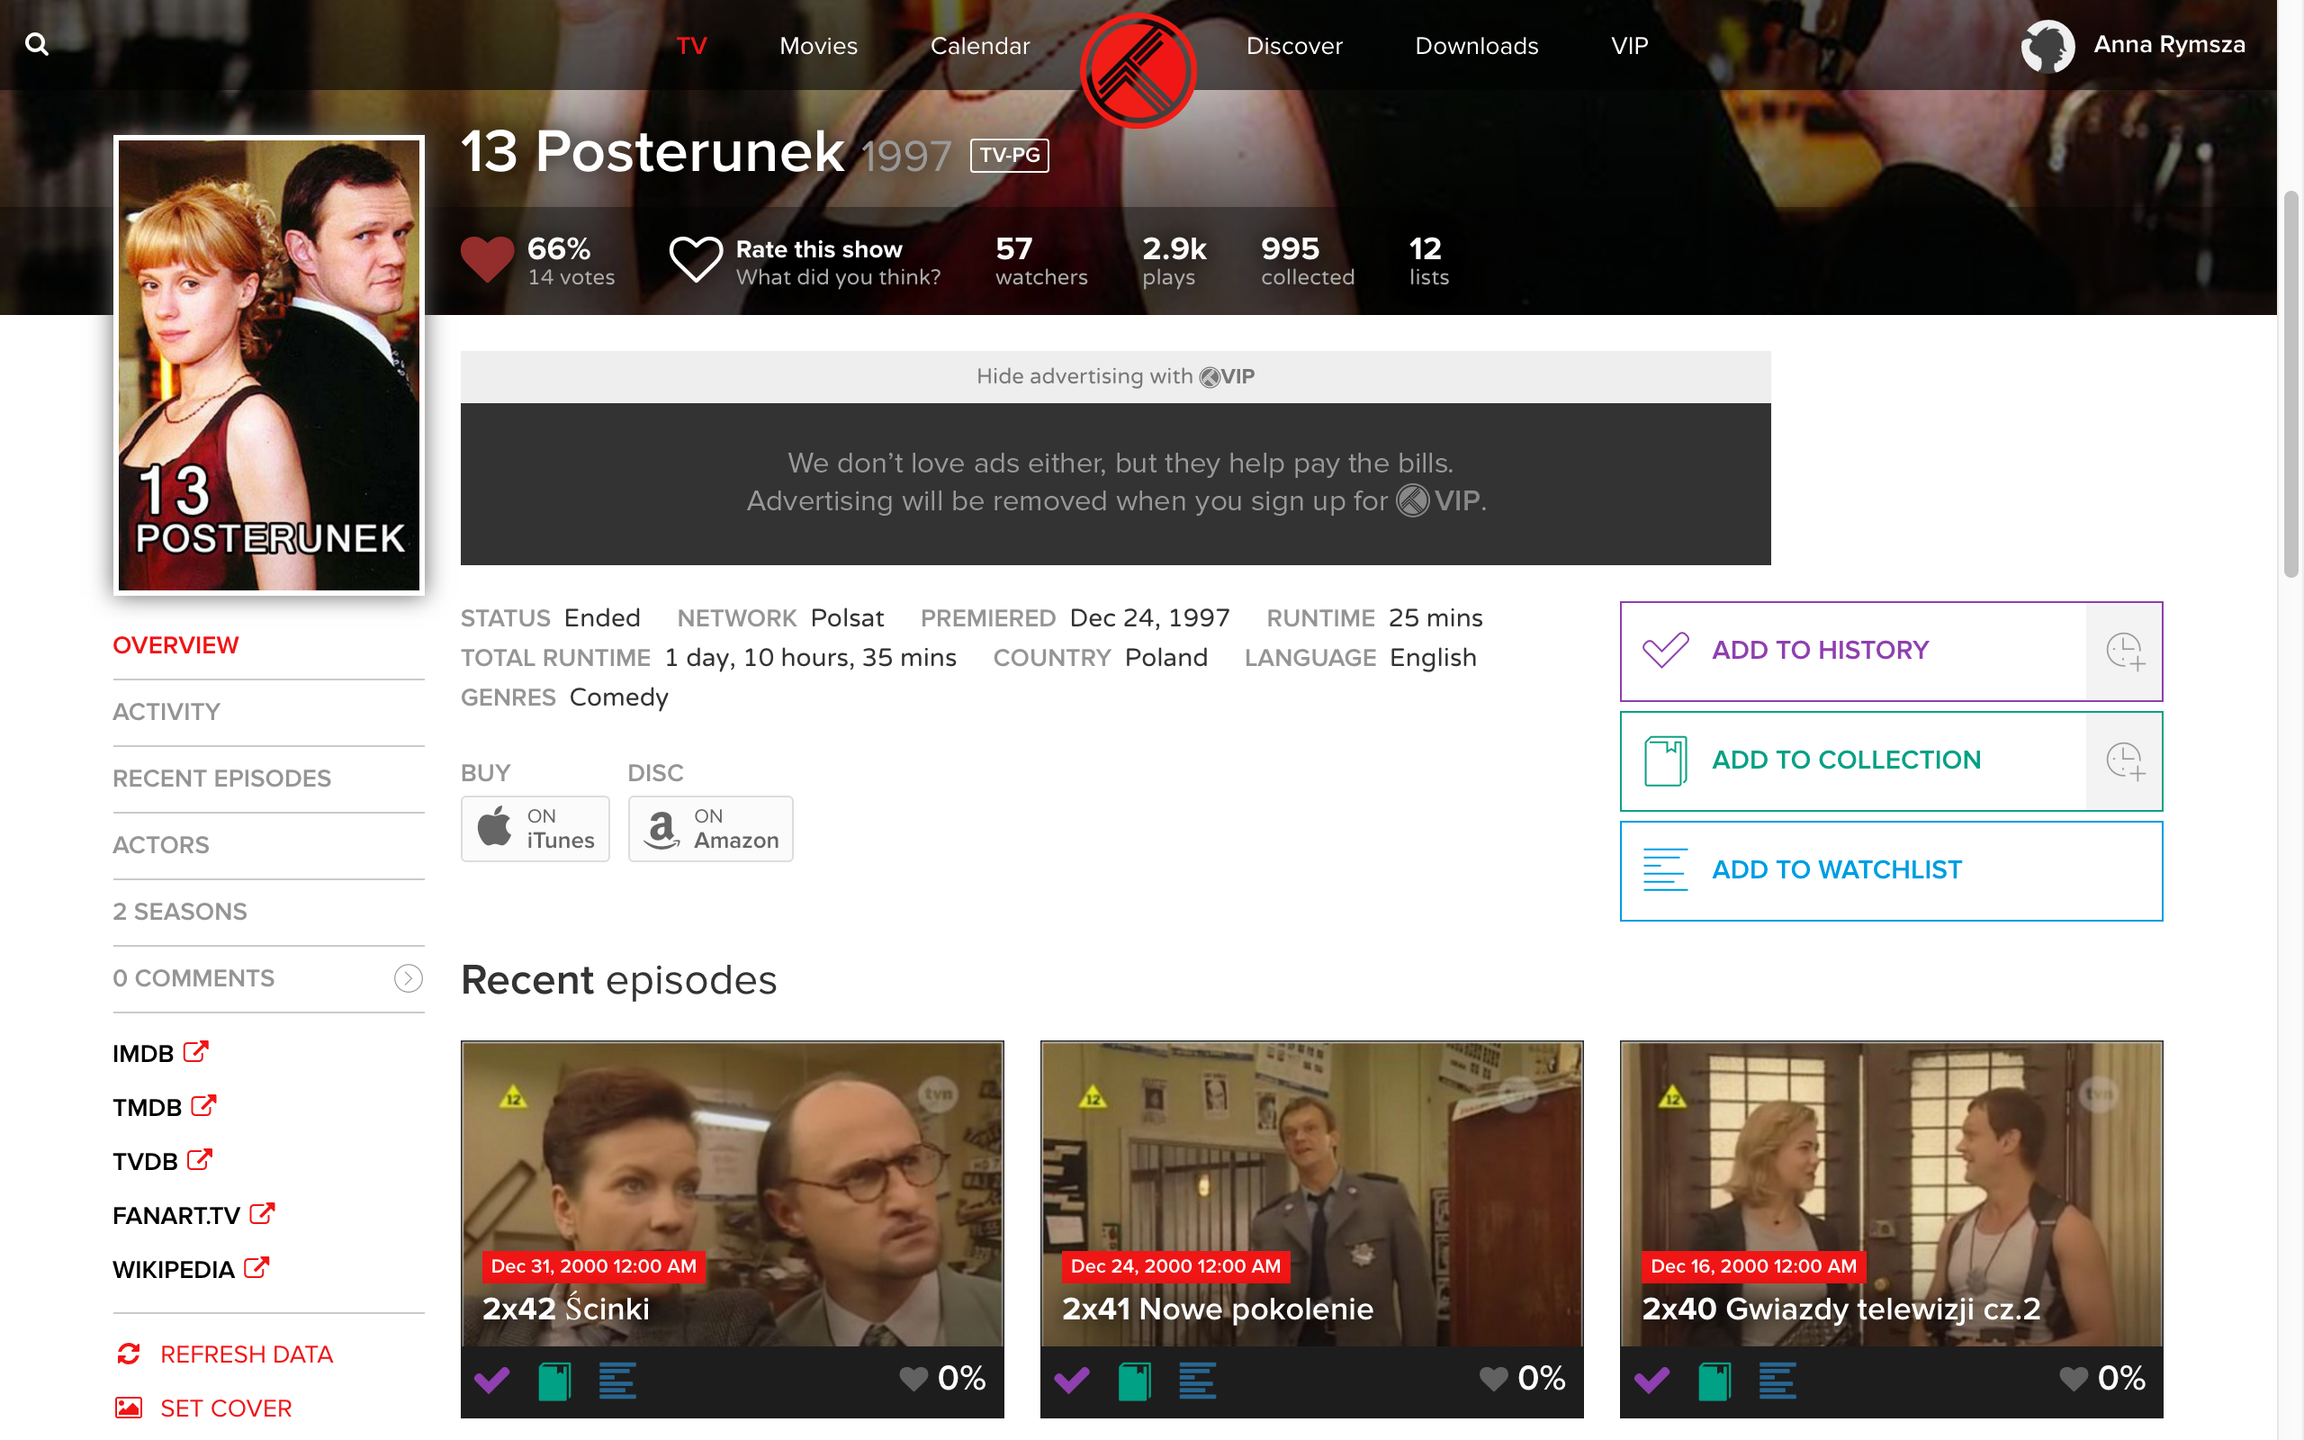Open date picker beside Add to History

pyautogui.click(x=2125, y=651)
